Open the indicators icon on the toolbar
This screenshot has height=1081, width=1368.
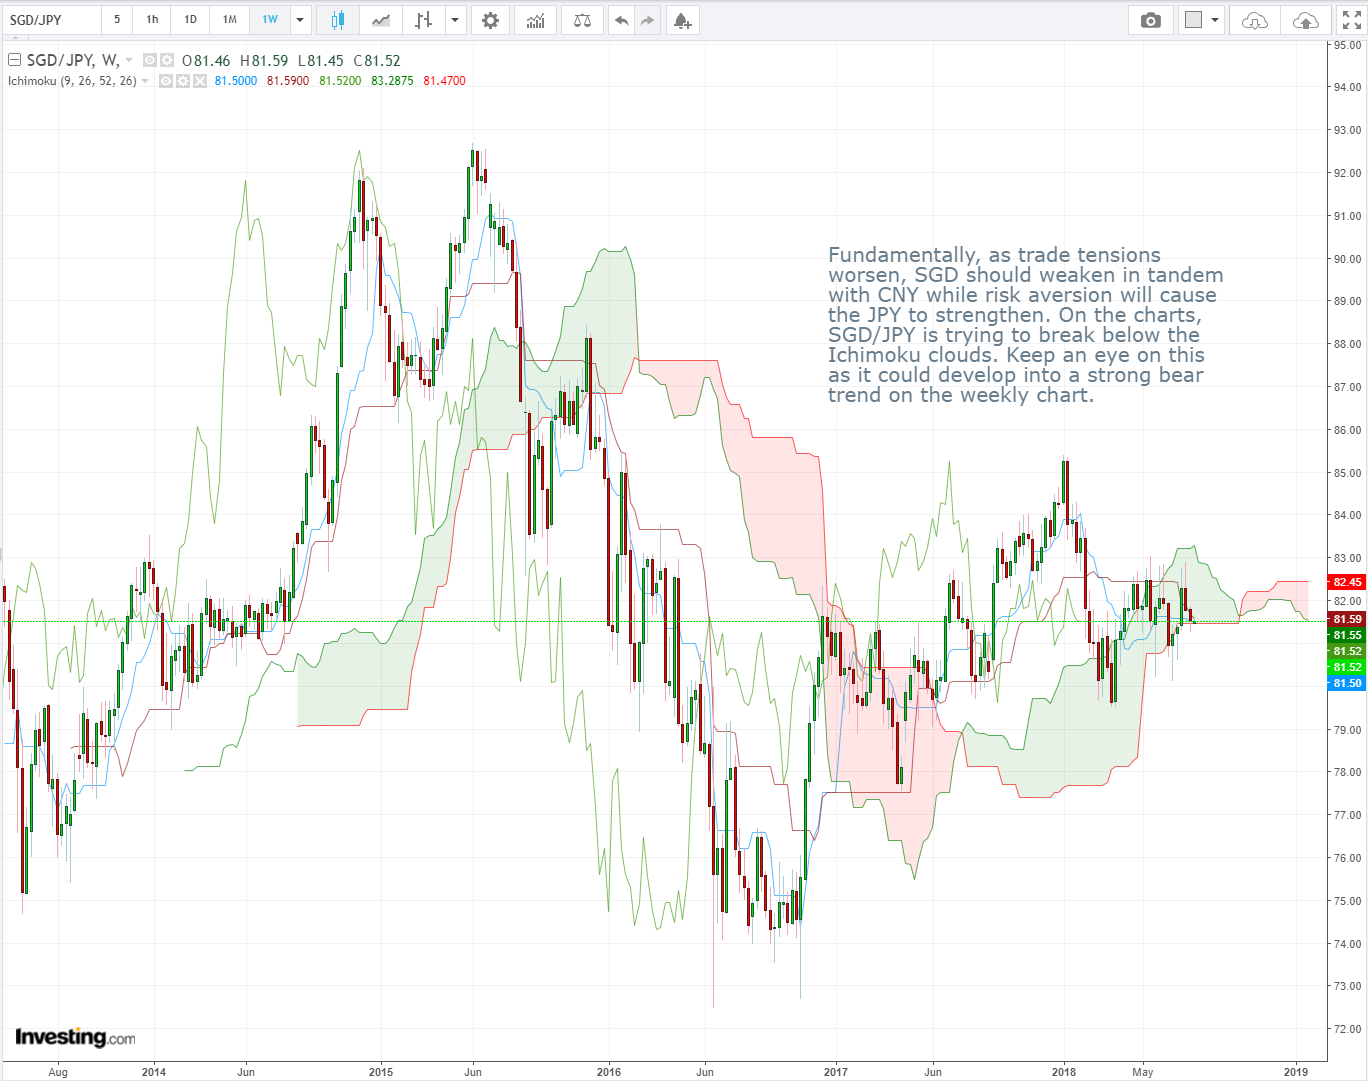(535, 20)
